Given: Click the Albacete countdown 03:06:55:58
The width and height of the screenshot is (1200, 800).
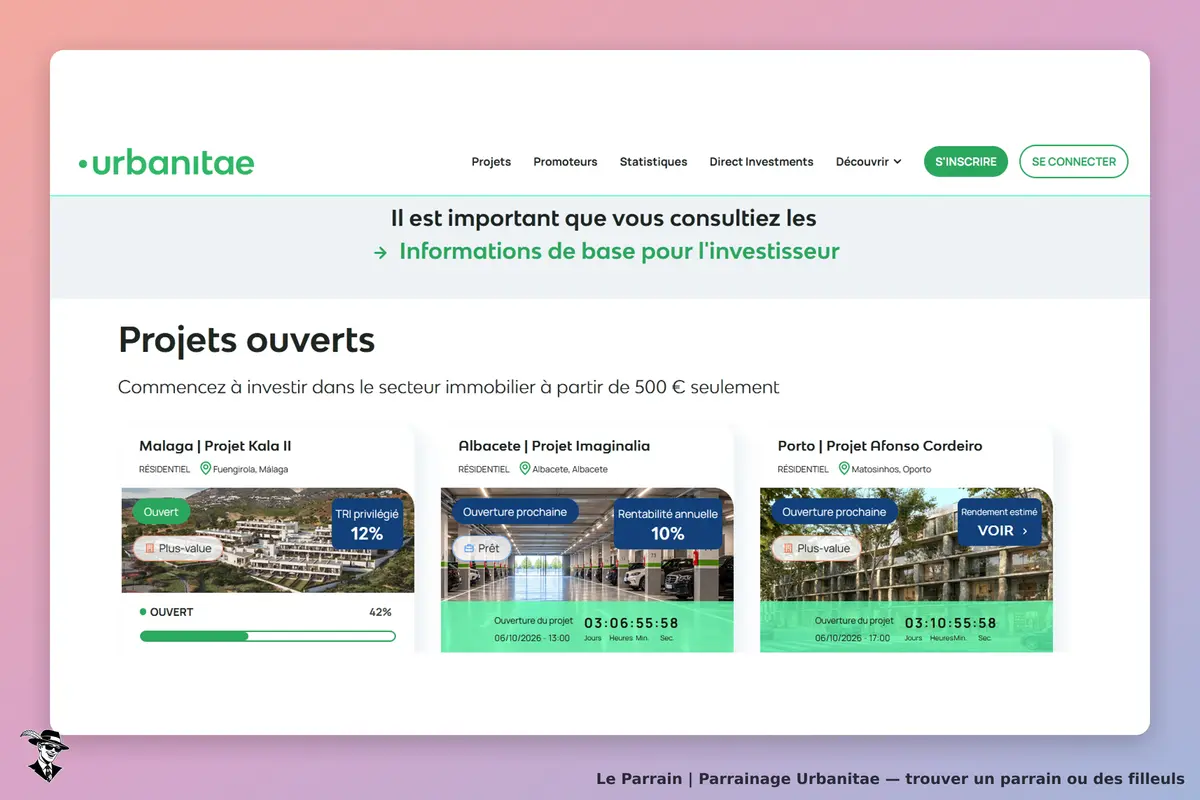Looking at the screenshot, I should tap(631, 623).
